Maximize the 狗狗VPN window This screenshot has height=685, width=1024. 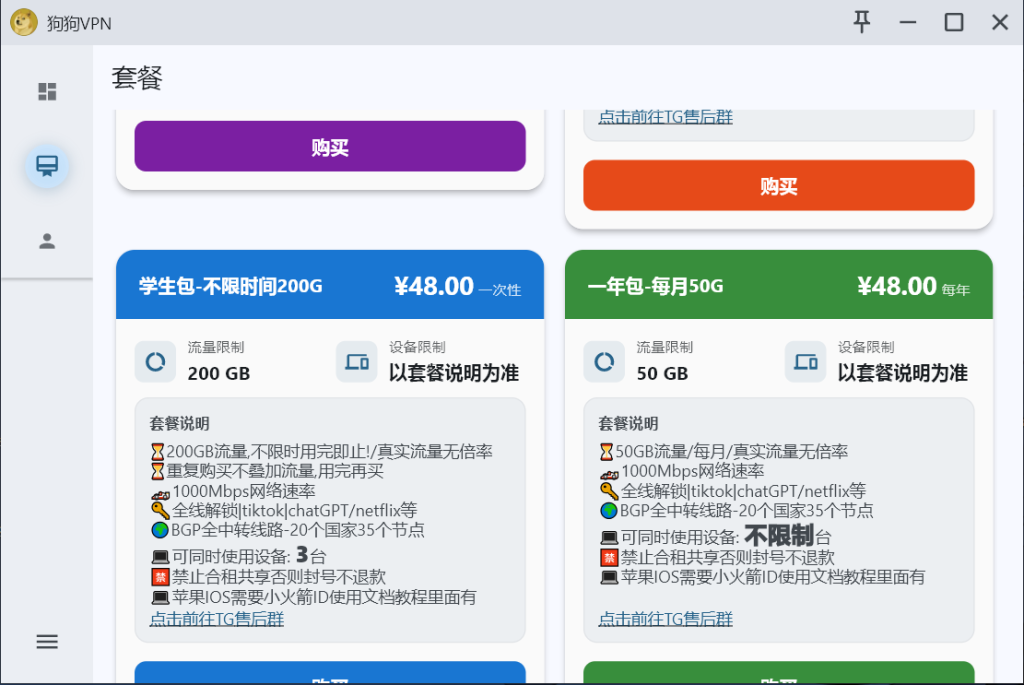point(954,22)
